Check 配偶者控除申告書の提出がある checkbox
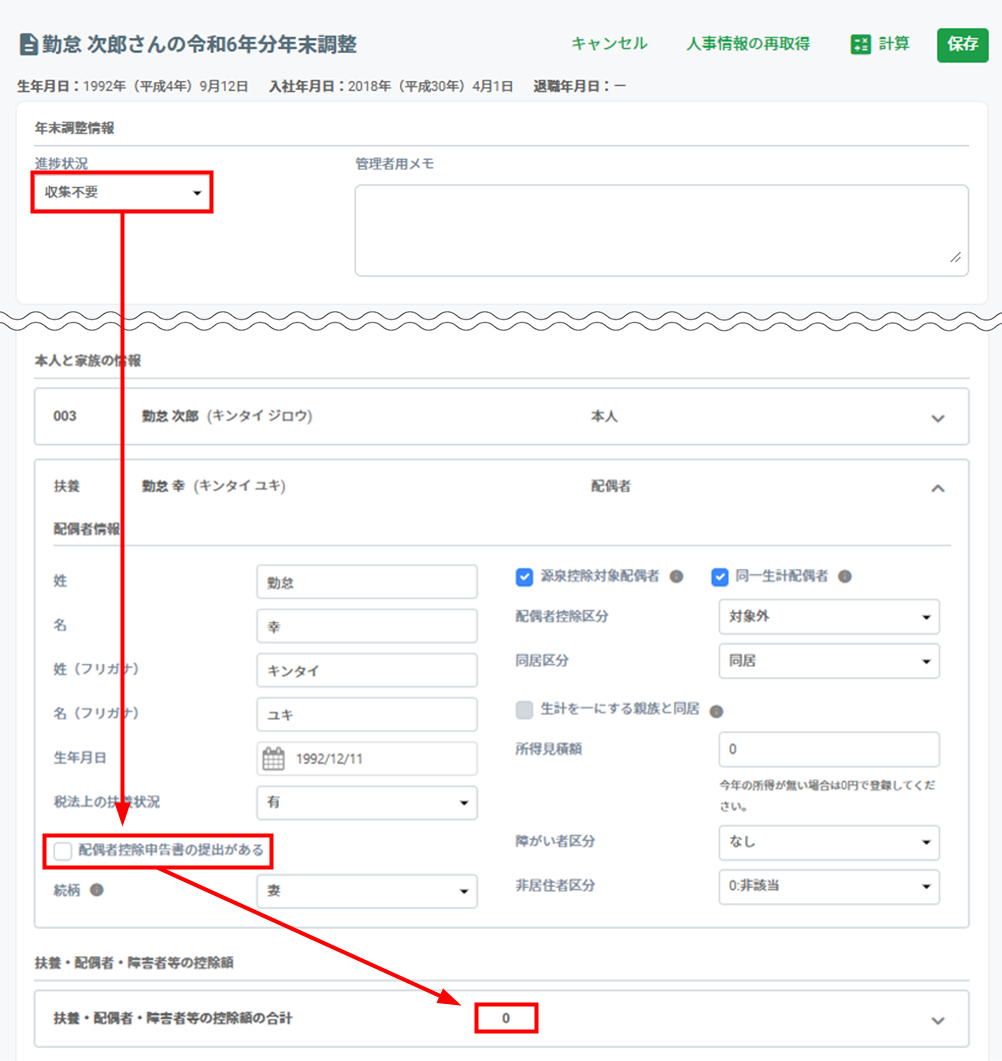 click(63, 851)
